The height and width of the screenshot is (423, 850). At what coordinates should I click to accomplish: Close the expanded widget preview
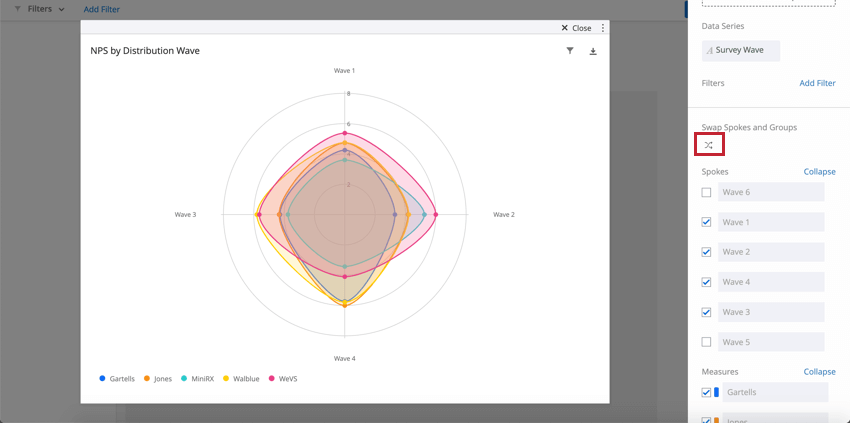576,28
